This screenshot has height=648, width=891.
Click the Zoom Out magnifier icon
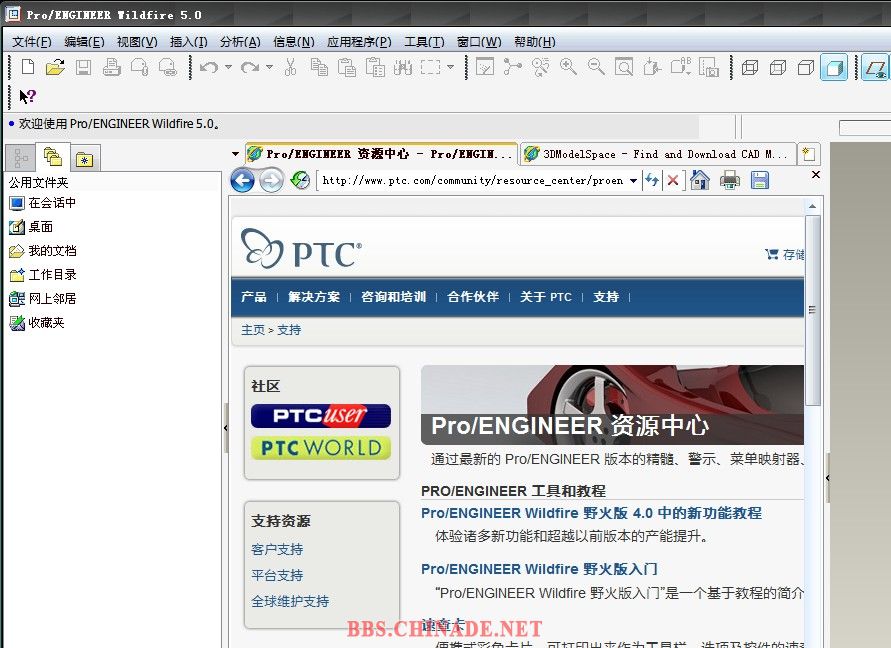596,67
